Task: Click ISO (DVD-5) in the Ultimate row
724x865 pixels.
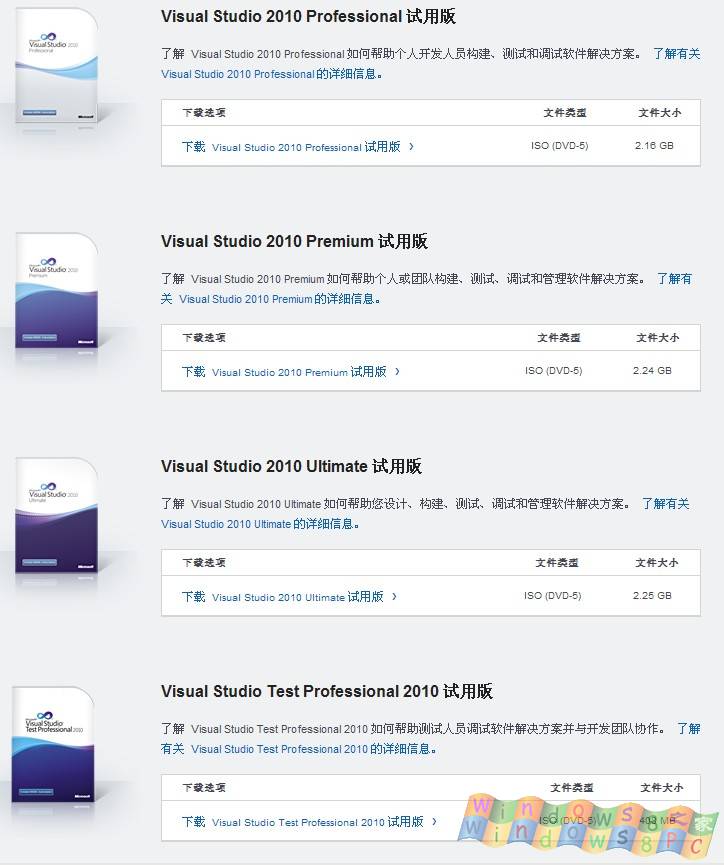Action: point(552,596)
